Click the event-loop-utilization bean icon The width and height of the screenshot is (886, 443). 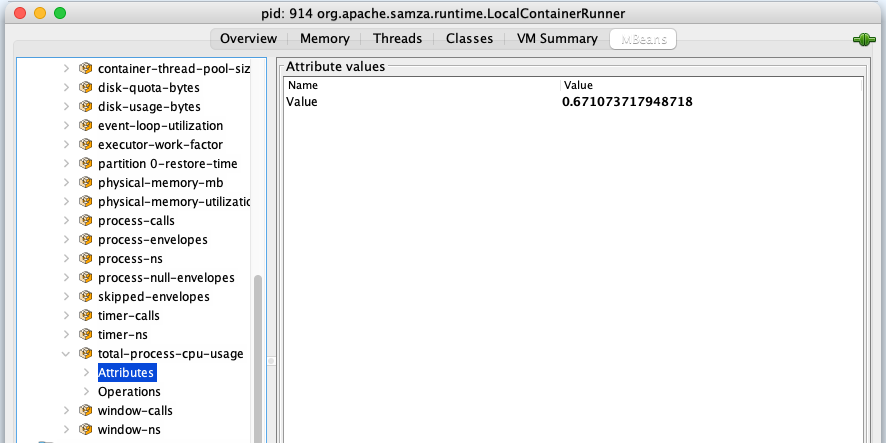(x=85, y=125)
